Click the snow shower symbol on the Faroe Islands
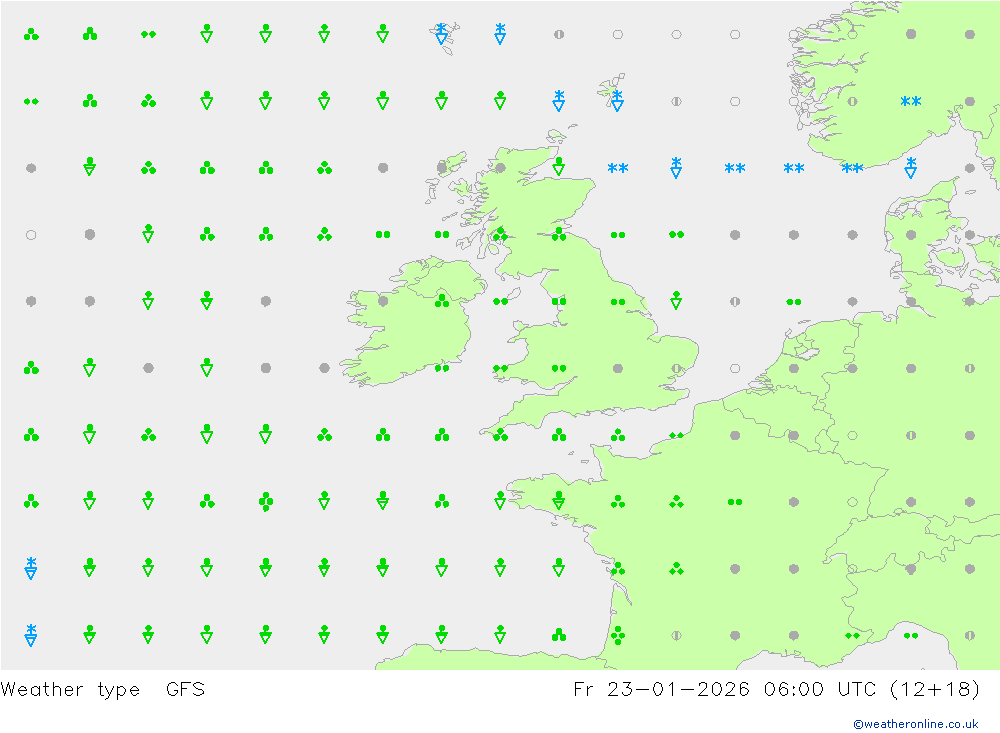Image resolution: width=1000 pixels, height=733 pixels. coord(441,34)
